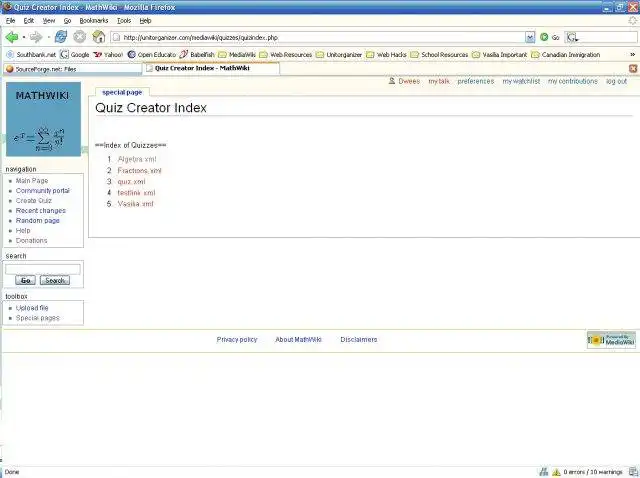Click Create Quiz navigation link
Viewport: 640px width, 478px height.
34,200
